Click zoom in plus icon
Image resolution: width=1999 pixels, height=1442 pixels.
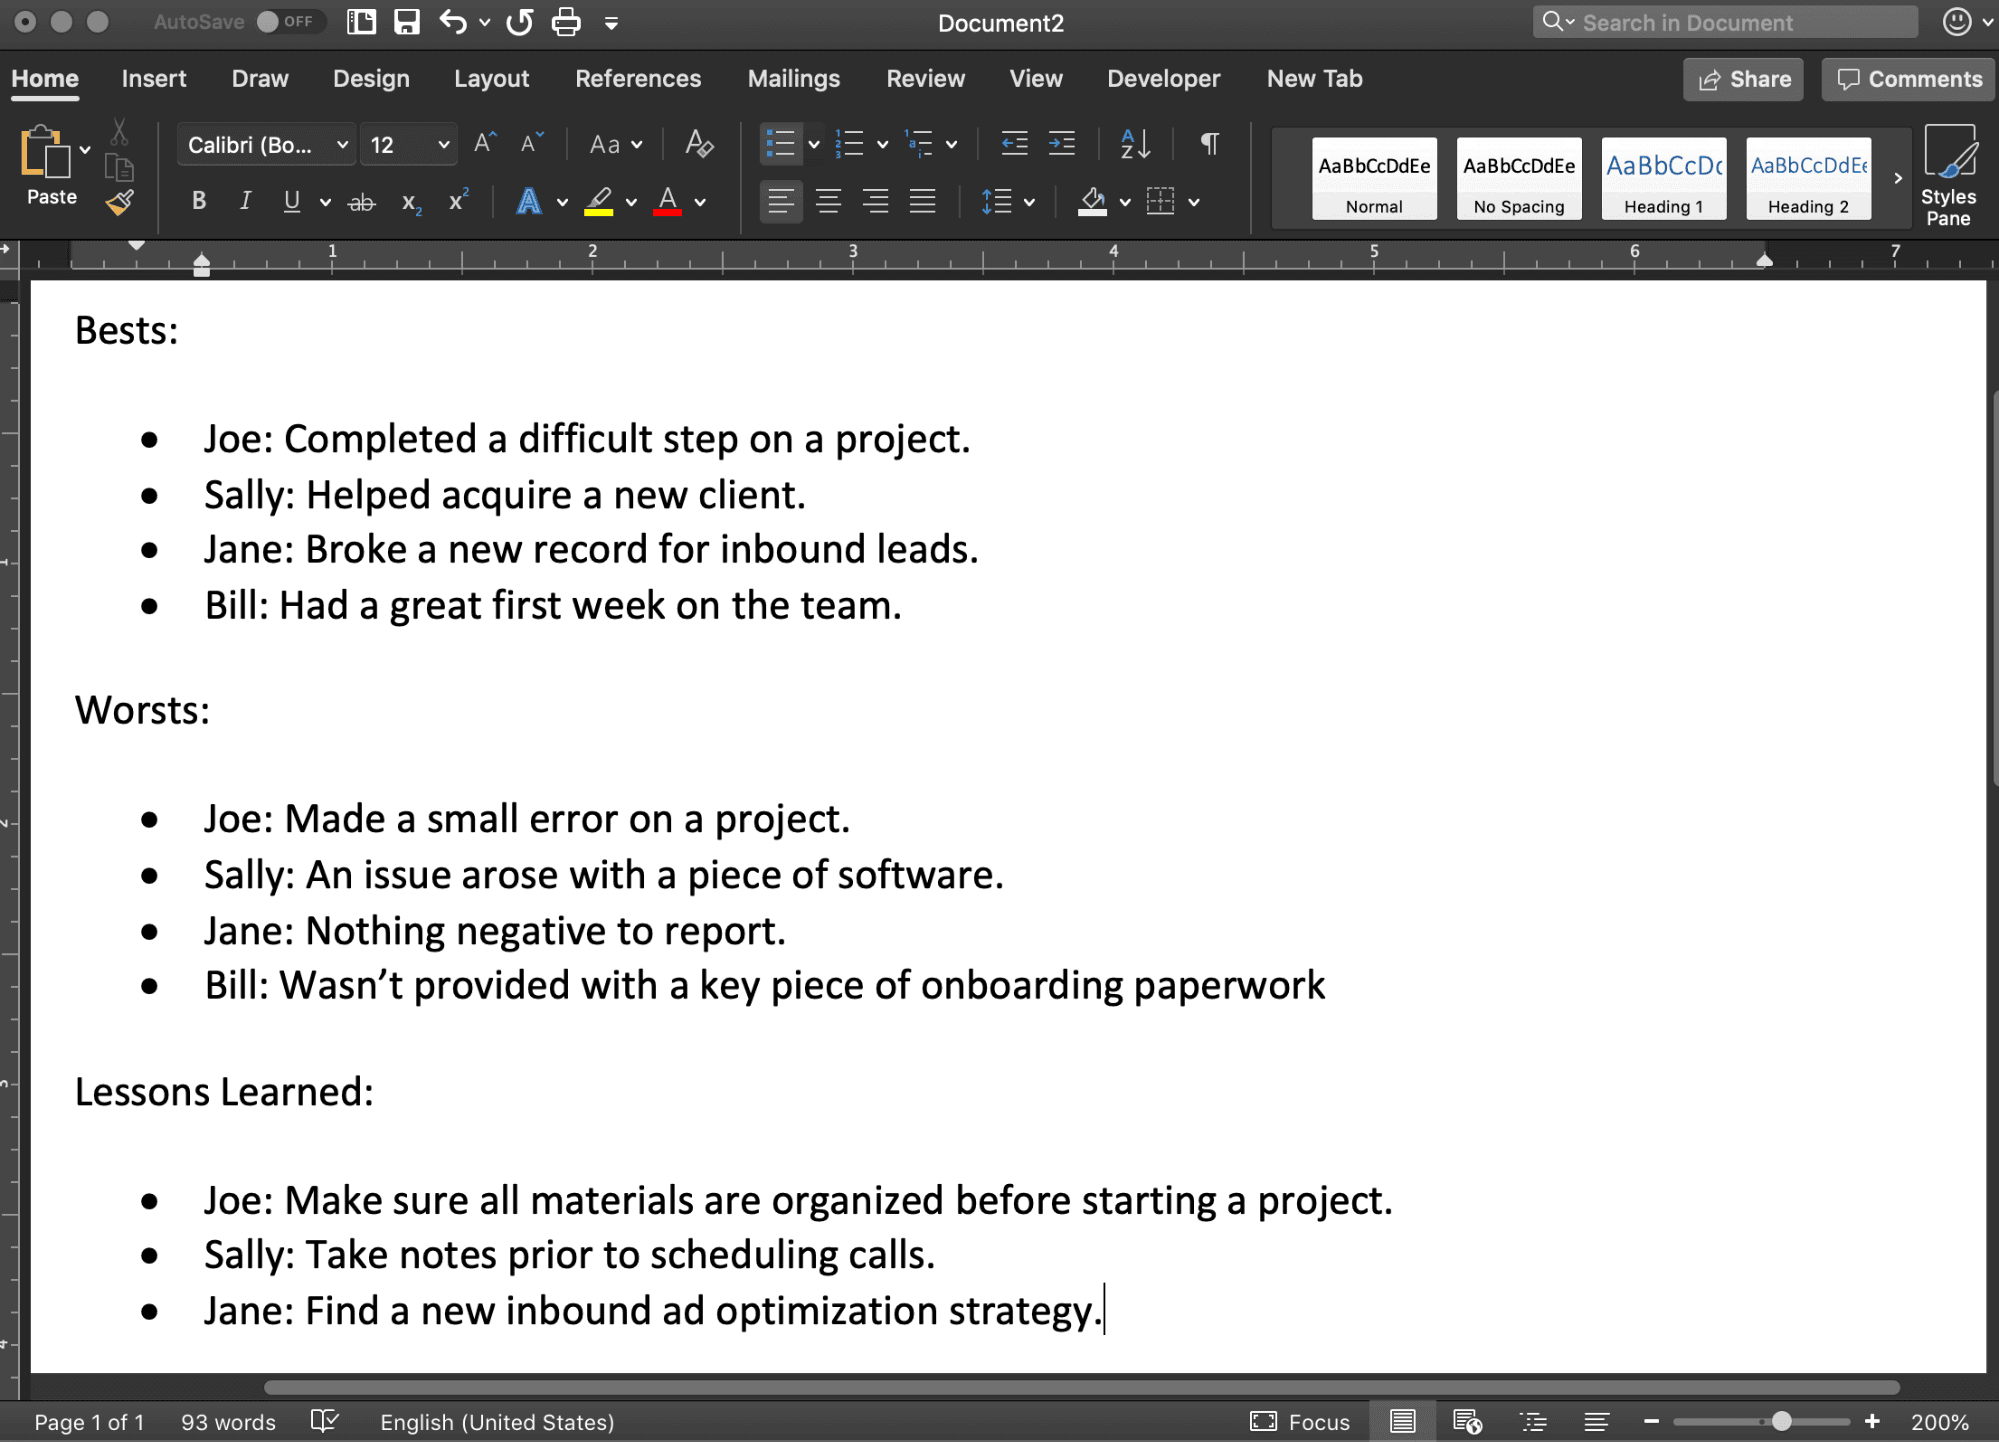point(1873,1421)
